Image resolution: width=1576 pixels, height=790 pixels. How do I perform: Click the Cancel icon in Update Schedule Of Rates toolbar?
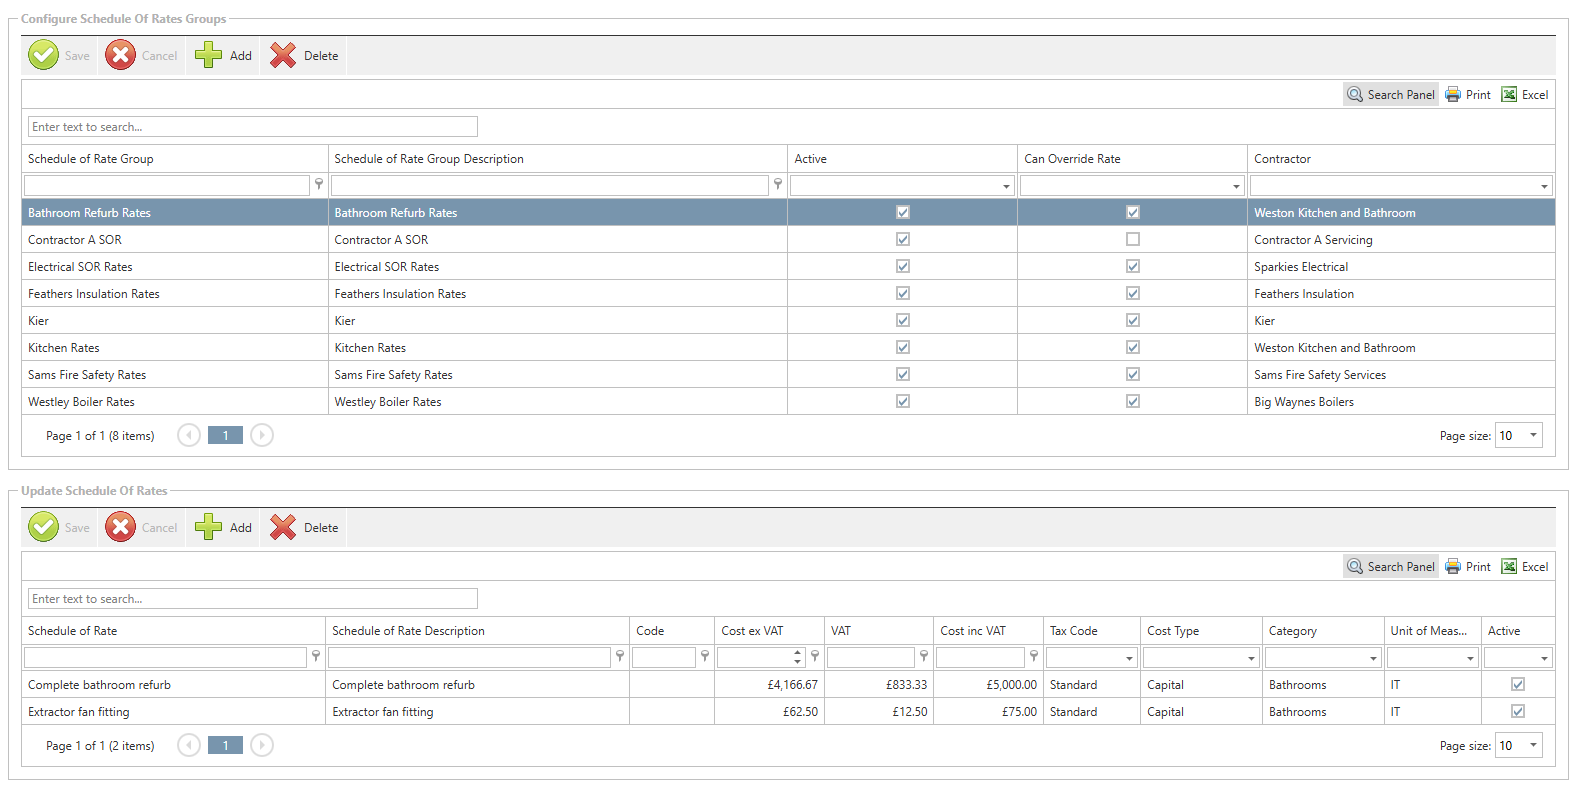pos(120,527)
